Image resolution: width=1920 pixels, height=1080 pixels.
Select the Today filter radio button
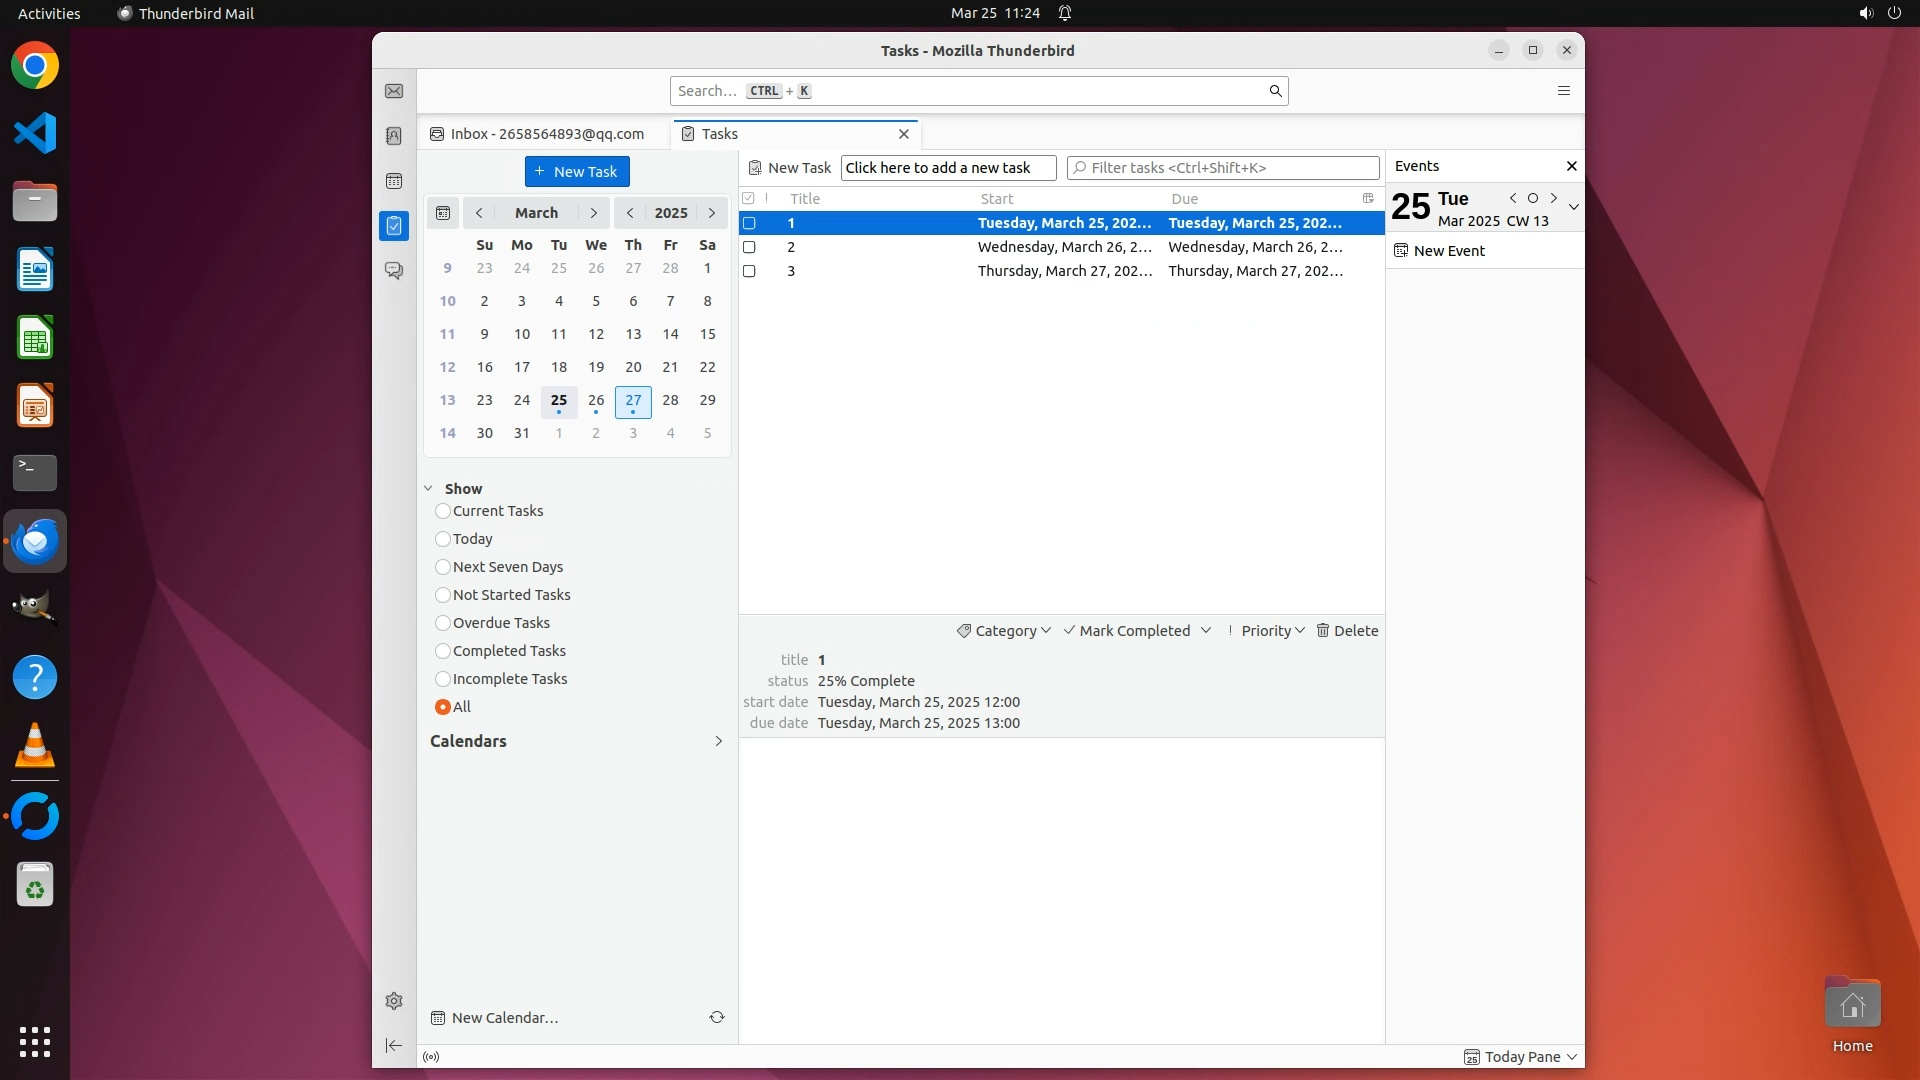click(443, 539)
